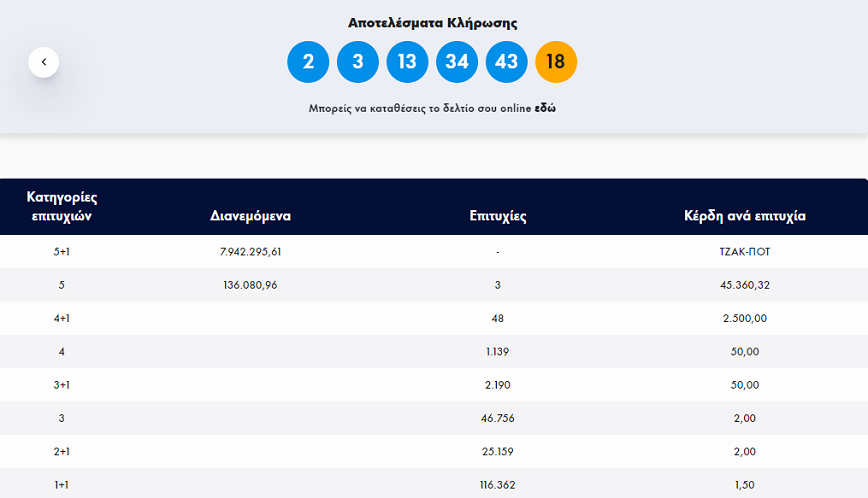Click the 7.942.295,61 distributed amount
868x498 pixels.
tap(250, 252)
